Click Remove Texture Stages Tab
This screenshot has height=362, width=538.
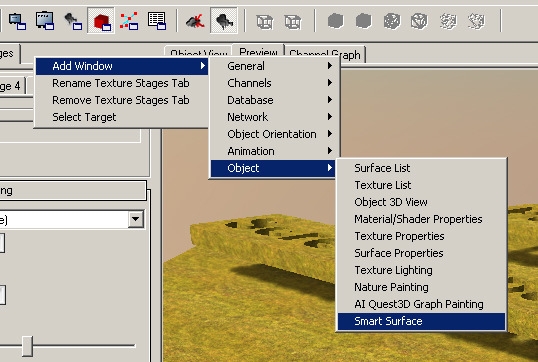click(x=121, y=100)
